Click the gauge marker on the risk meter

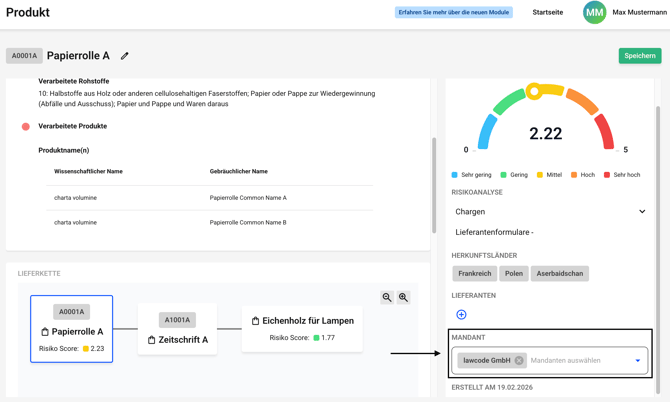click(x=534, y=92)
